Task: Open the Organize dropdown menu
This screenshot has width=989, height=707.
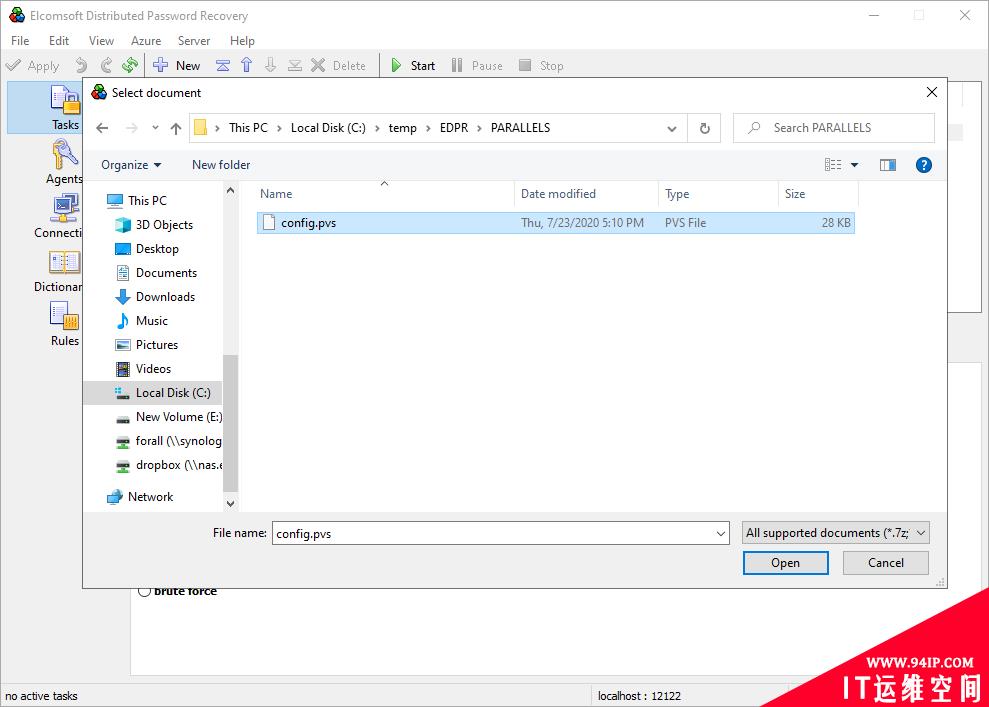Action: coord(131,165)
